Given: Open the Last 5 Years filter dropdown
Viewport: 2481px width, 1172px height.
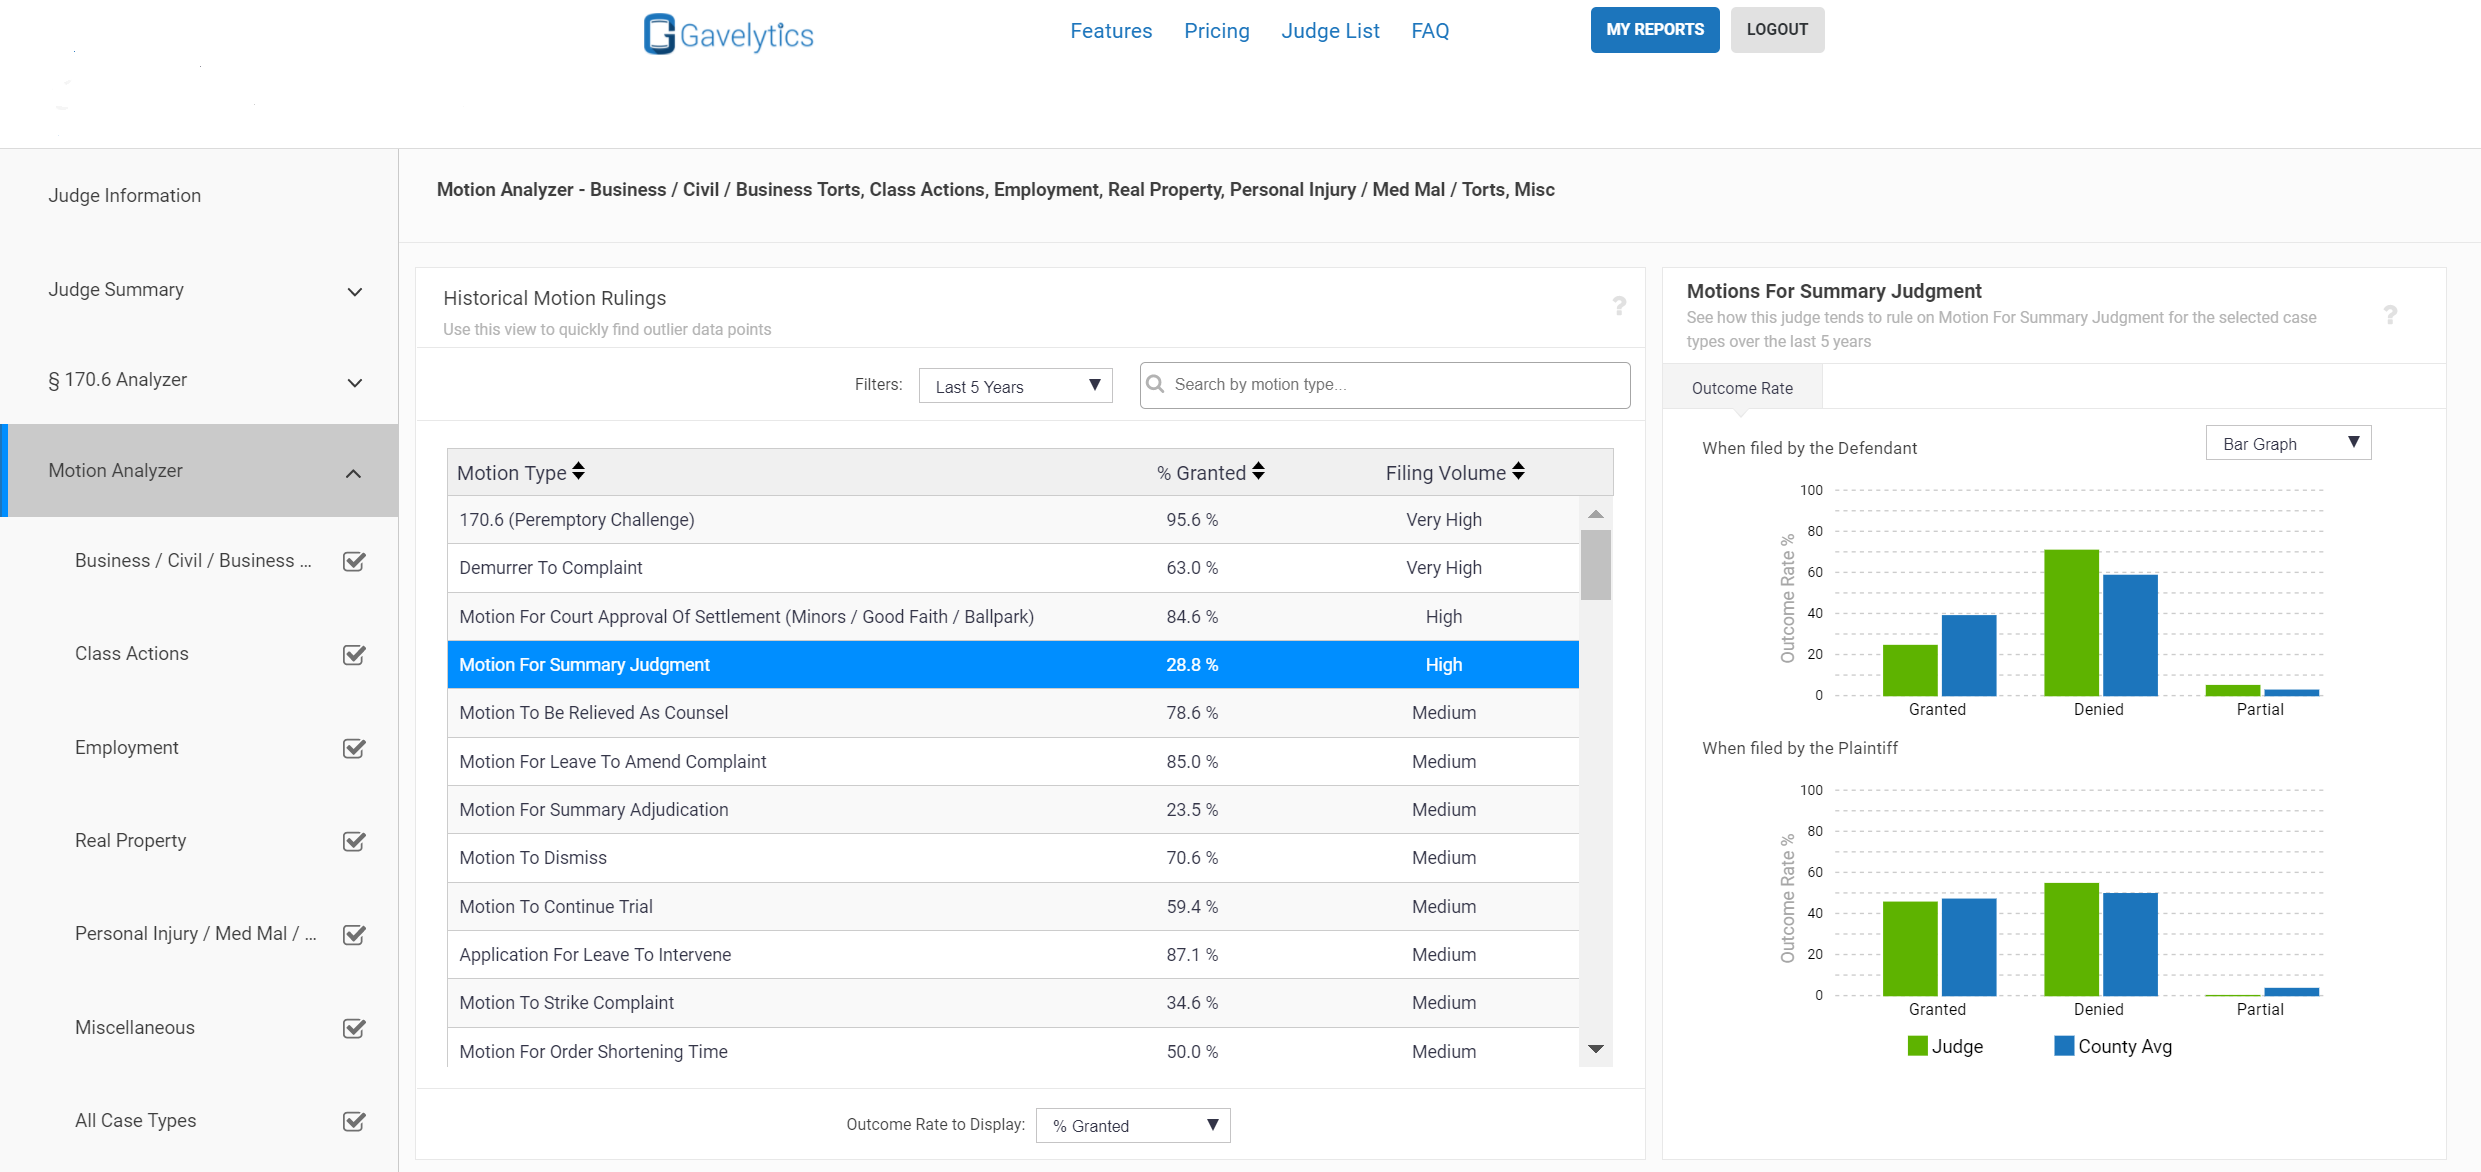Looking at the screenshot, I should 1015,386.
